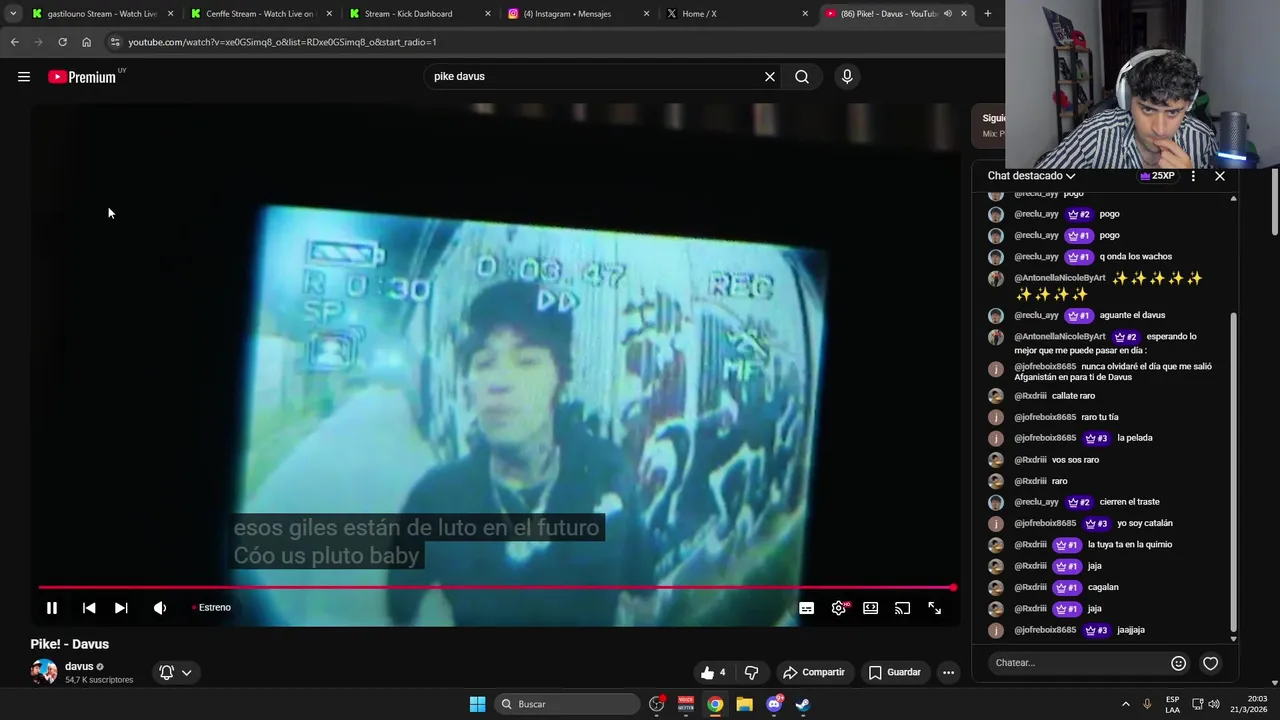Viewport: 1280px width, 720px height.
Task: Cast video using the Chromecast icon
Action: click(x=903, y=608)
